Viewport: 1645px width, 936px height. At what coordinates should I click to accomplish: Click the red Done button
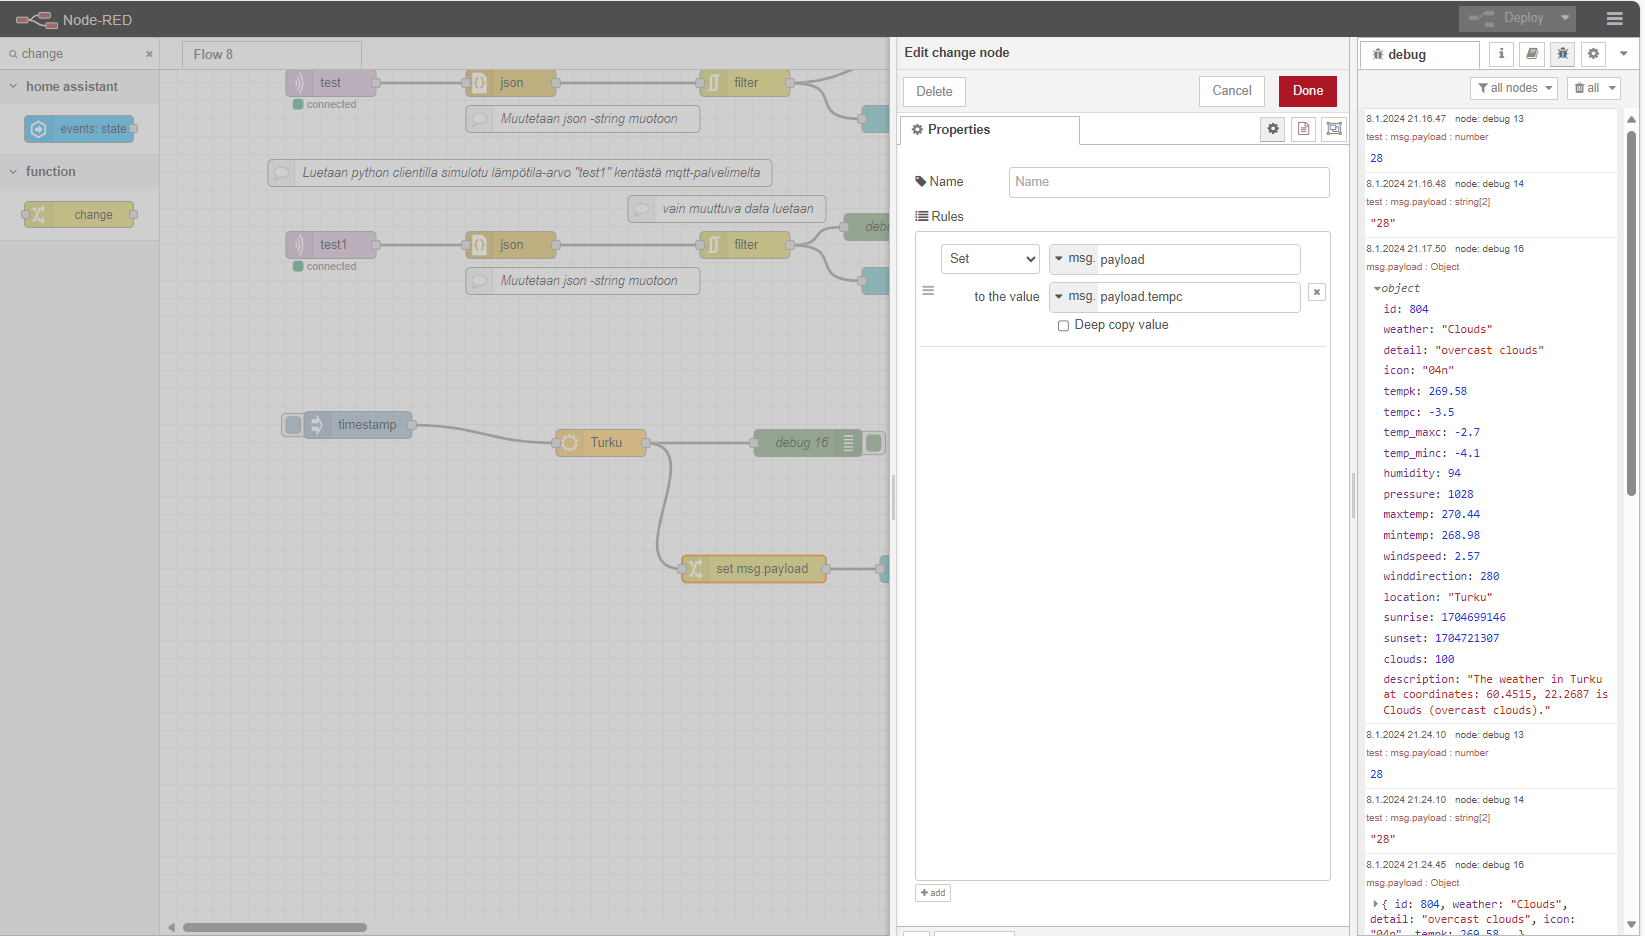(1308, 91)
